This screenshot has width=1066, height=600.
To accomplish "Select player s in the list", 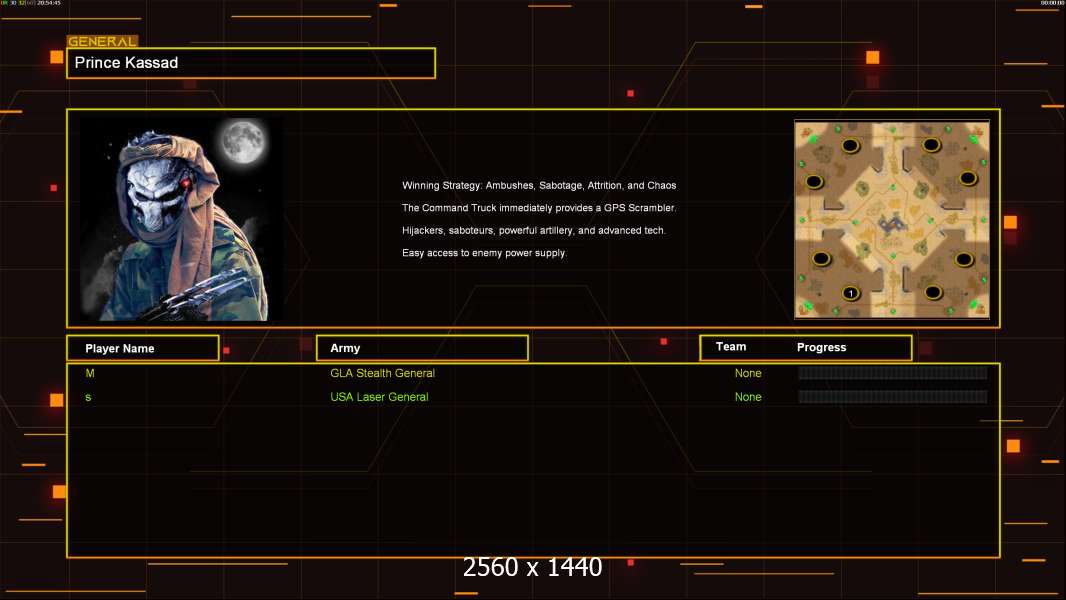I will click(x=89, y=397).
